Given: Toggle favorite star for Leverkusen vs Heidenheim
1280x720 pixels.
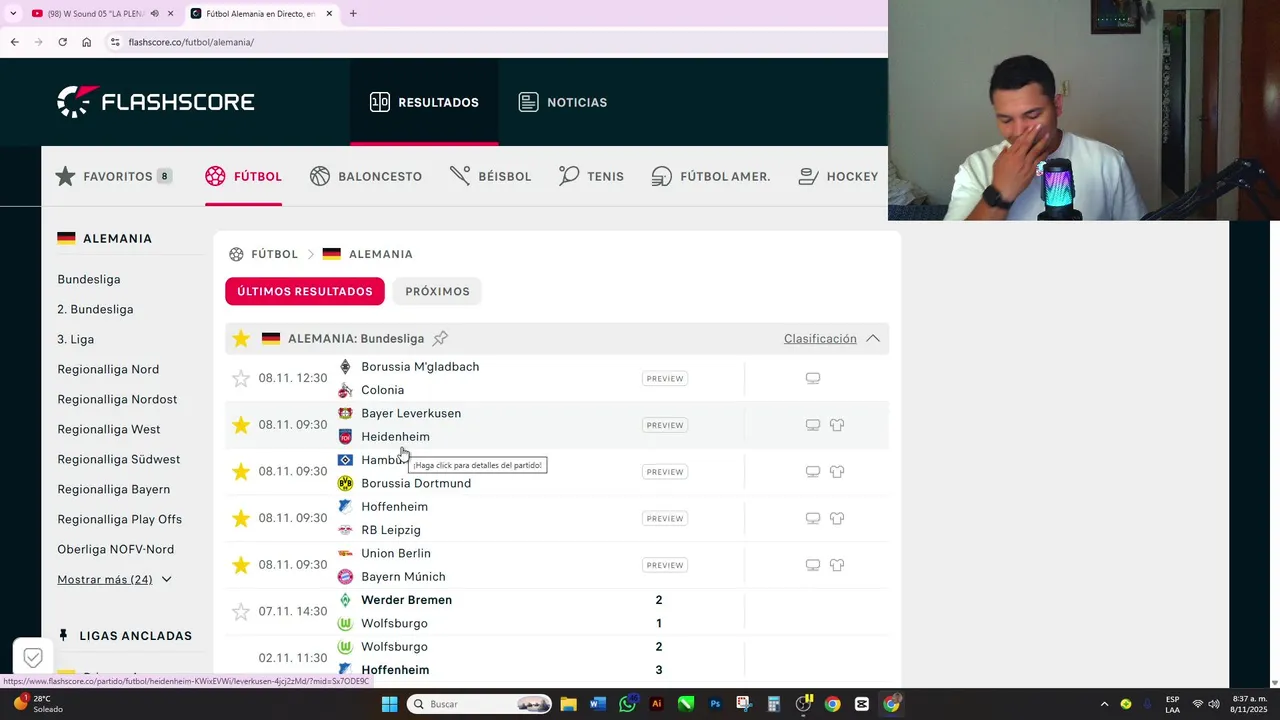Looking at the screenshot, I should (241, 425).
